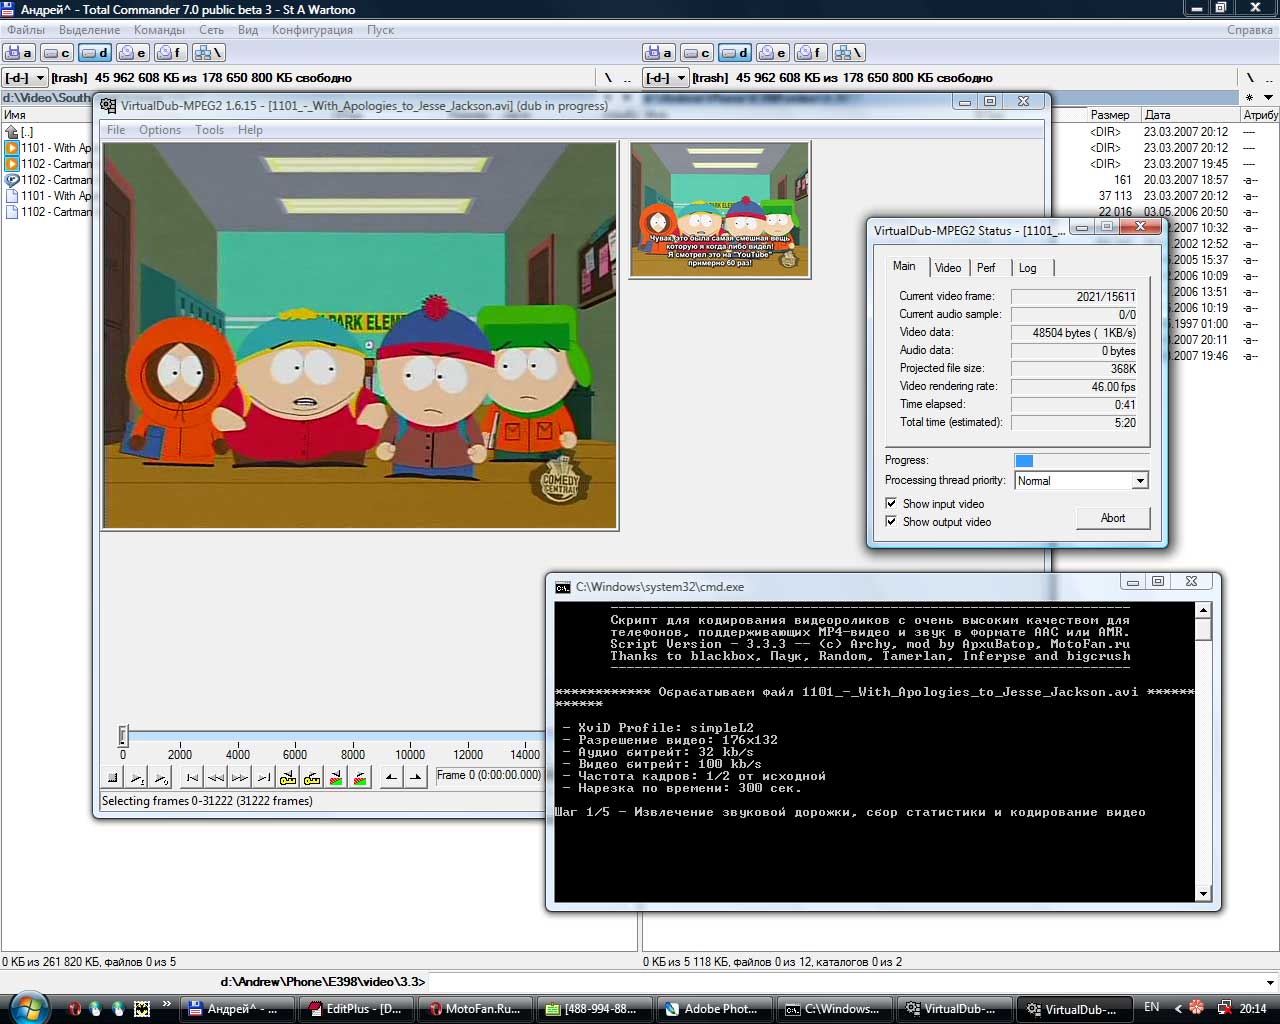Sort left panel by Имя column header
1280x1024 pixels.
click(x=46, y=115)
